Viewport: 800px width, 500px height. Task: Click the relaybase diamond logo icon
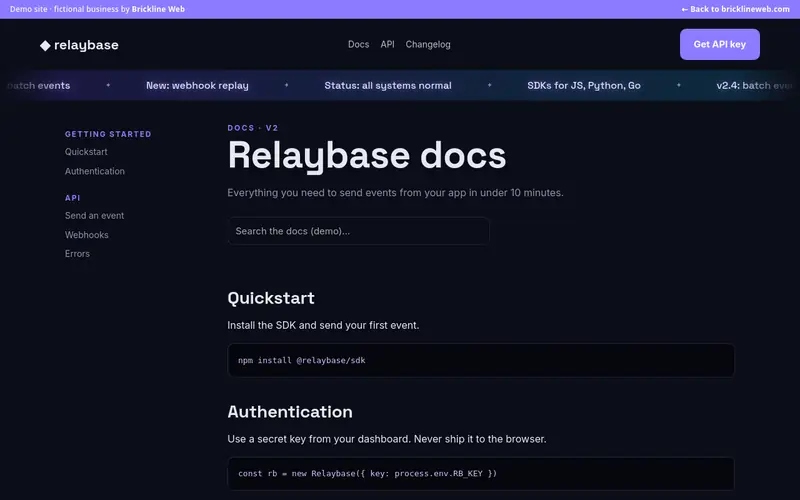(45, 45)
